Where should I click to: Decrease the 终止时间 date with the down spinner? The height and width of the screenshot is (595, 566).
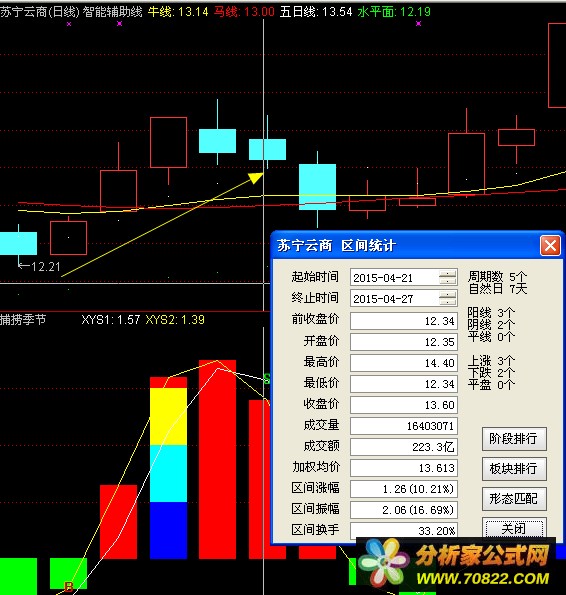448,302
